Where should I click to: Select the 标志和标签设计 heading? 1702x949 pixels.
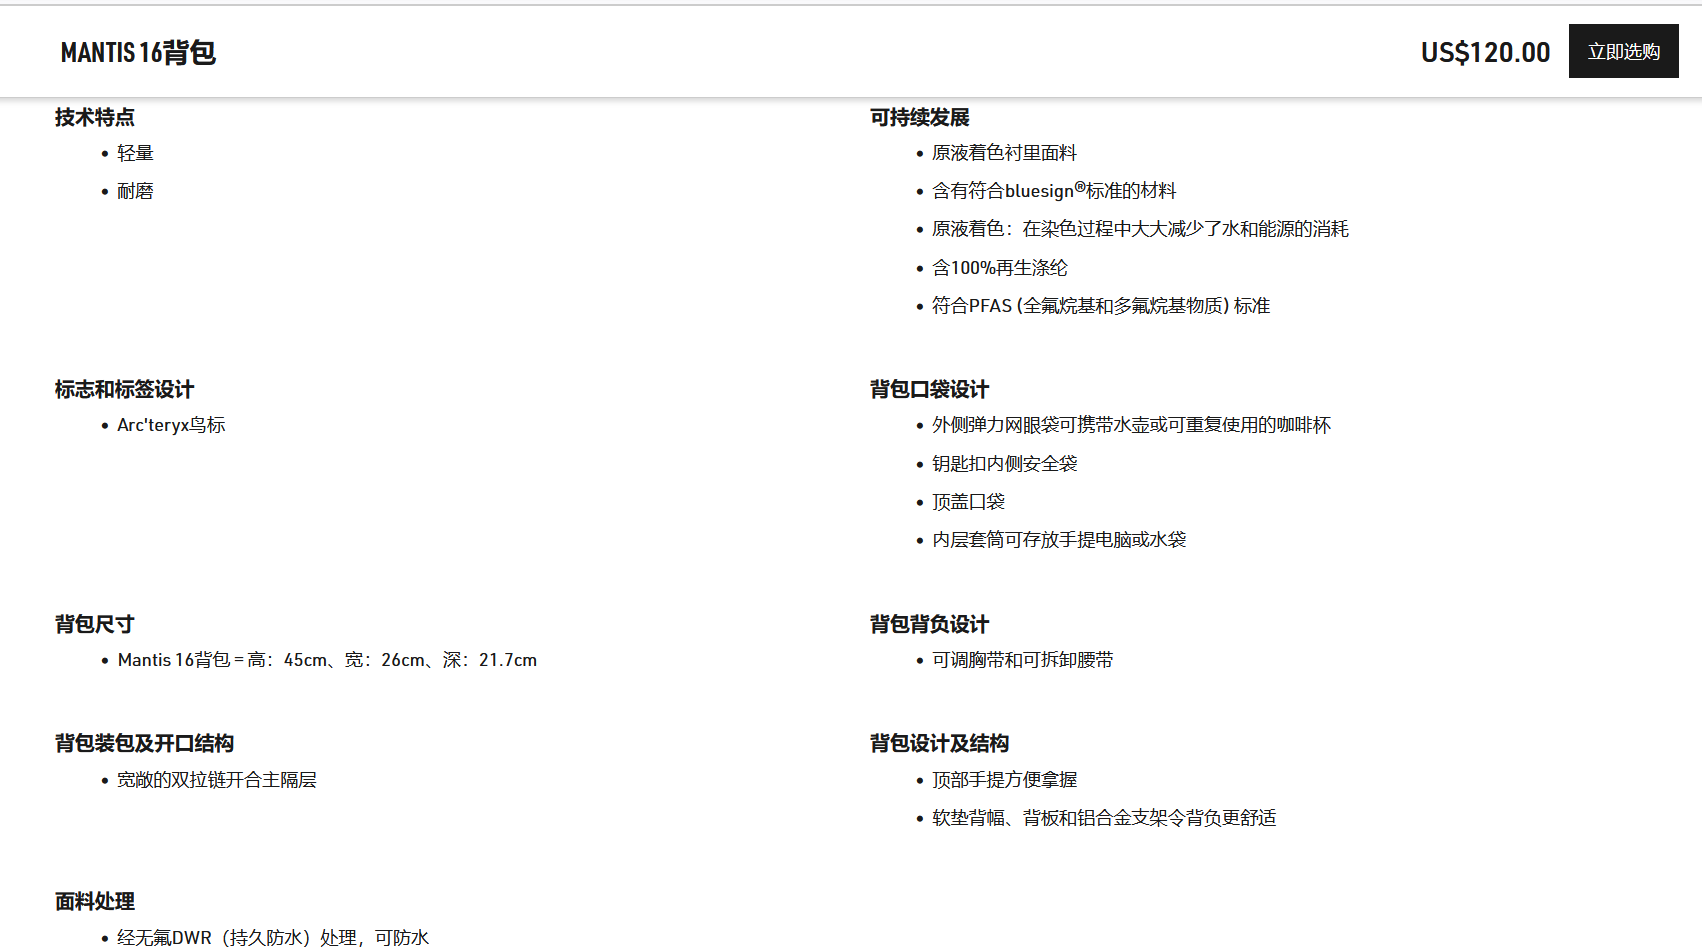[x=125, y=389]
